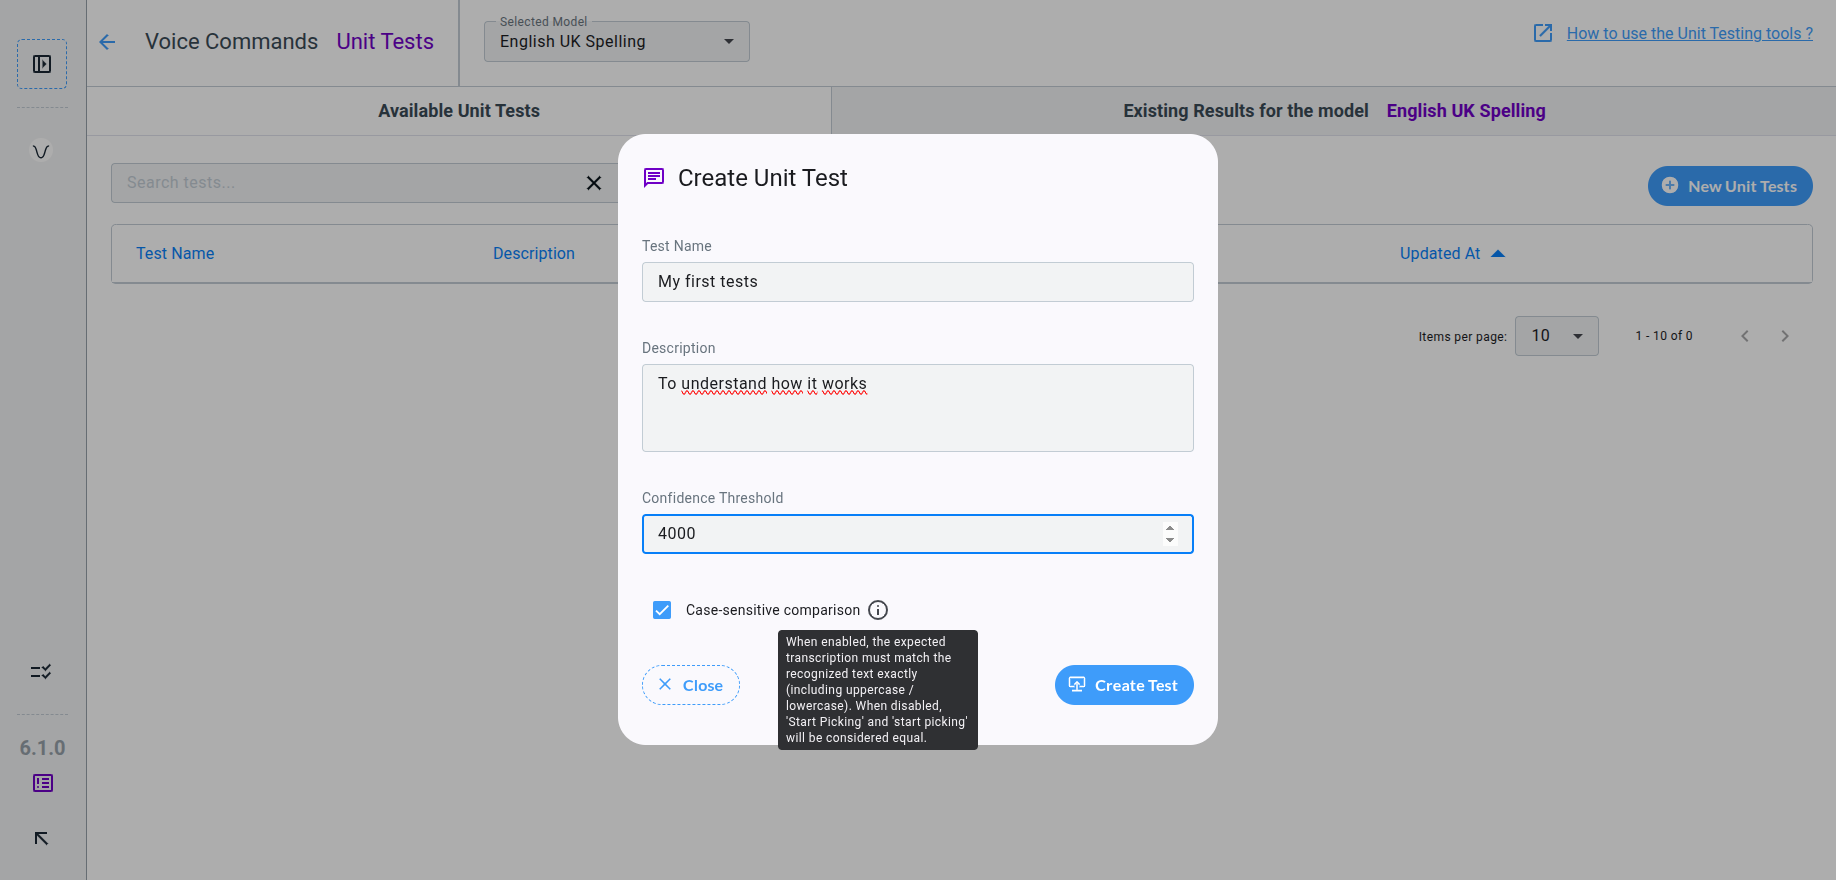Click the Create Test button

(1123, 685)
